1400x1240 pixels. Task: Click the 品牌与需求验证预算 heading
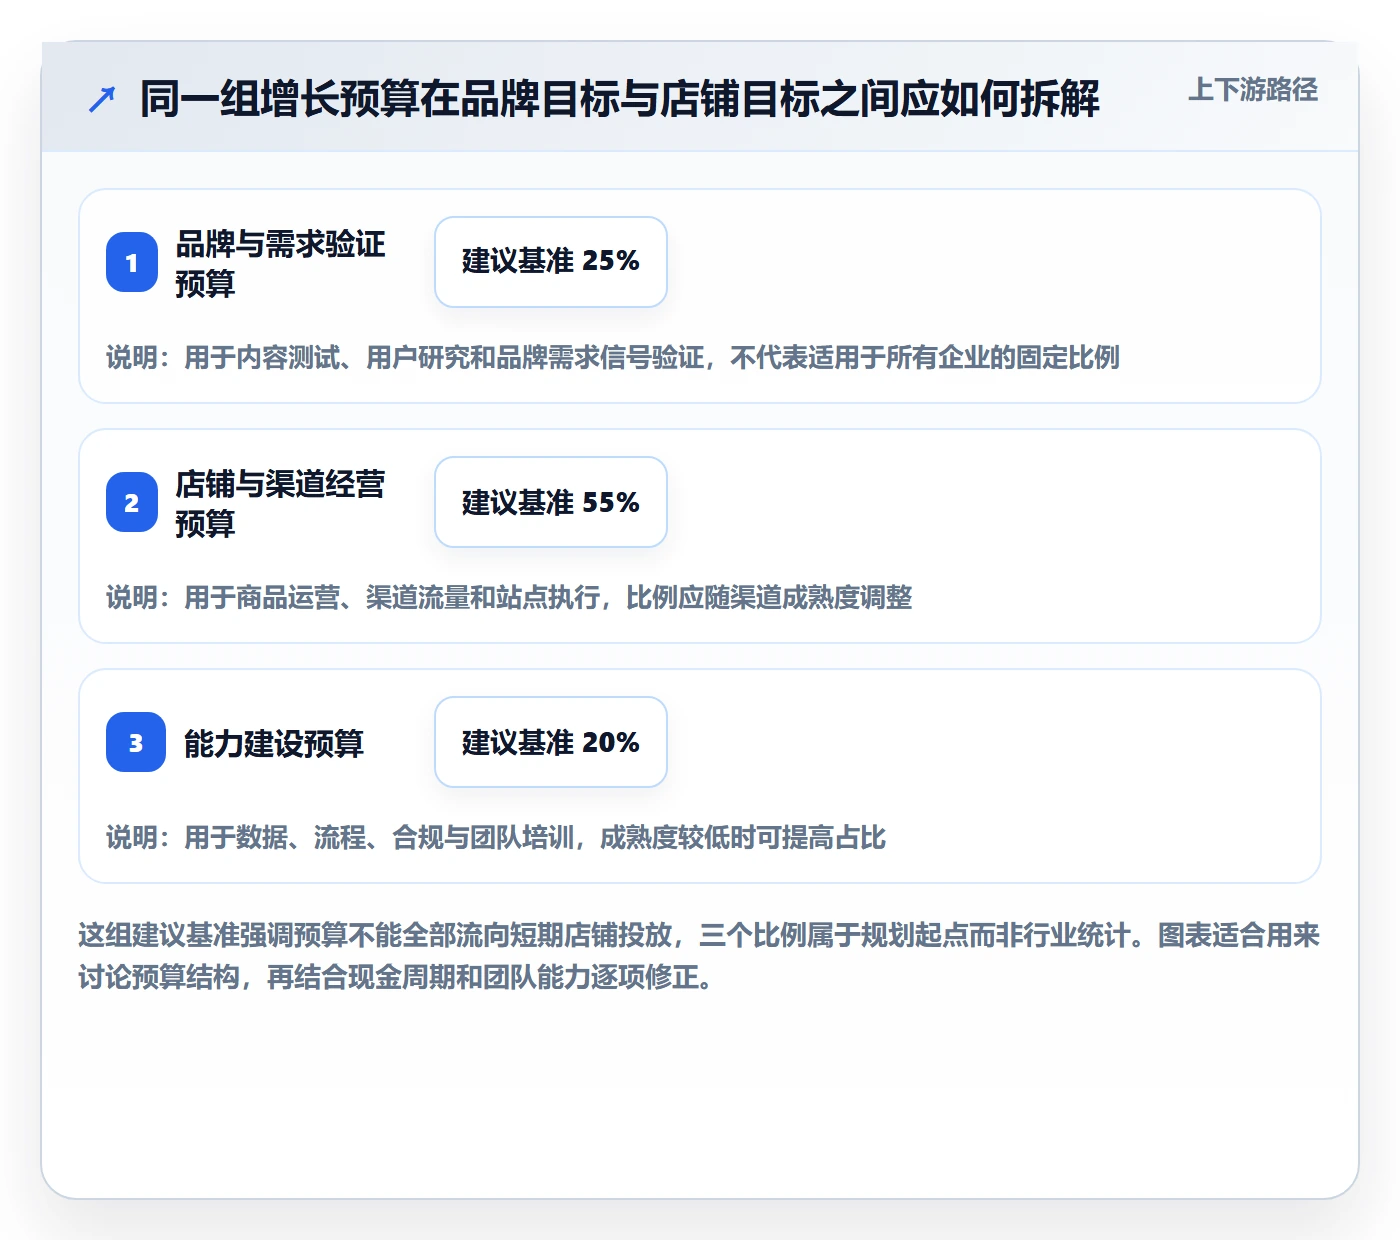[280, 263]
